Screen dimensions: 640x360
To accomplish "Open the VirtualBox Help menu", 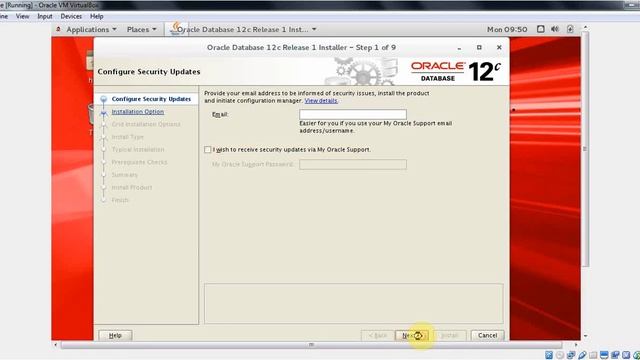I will [96, 16].
